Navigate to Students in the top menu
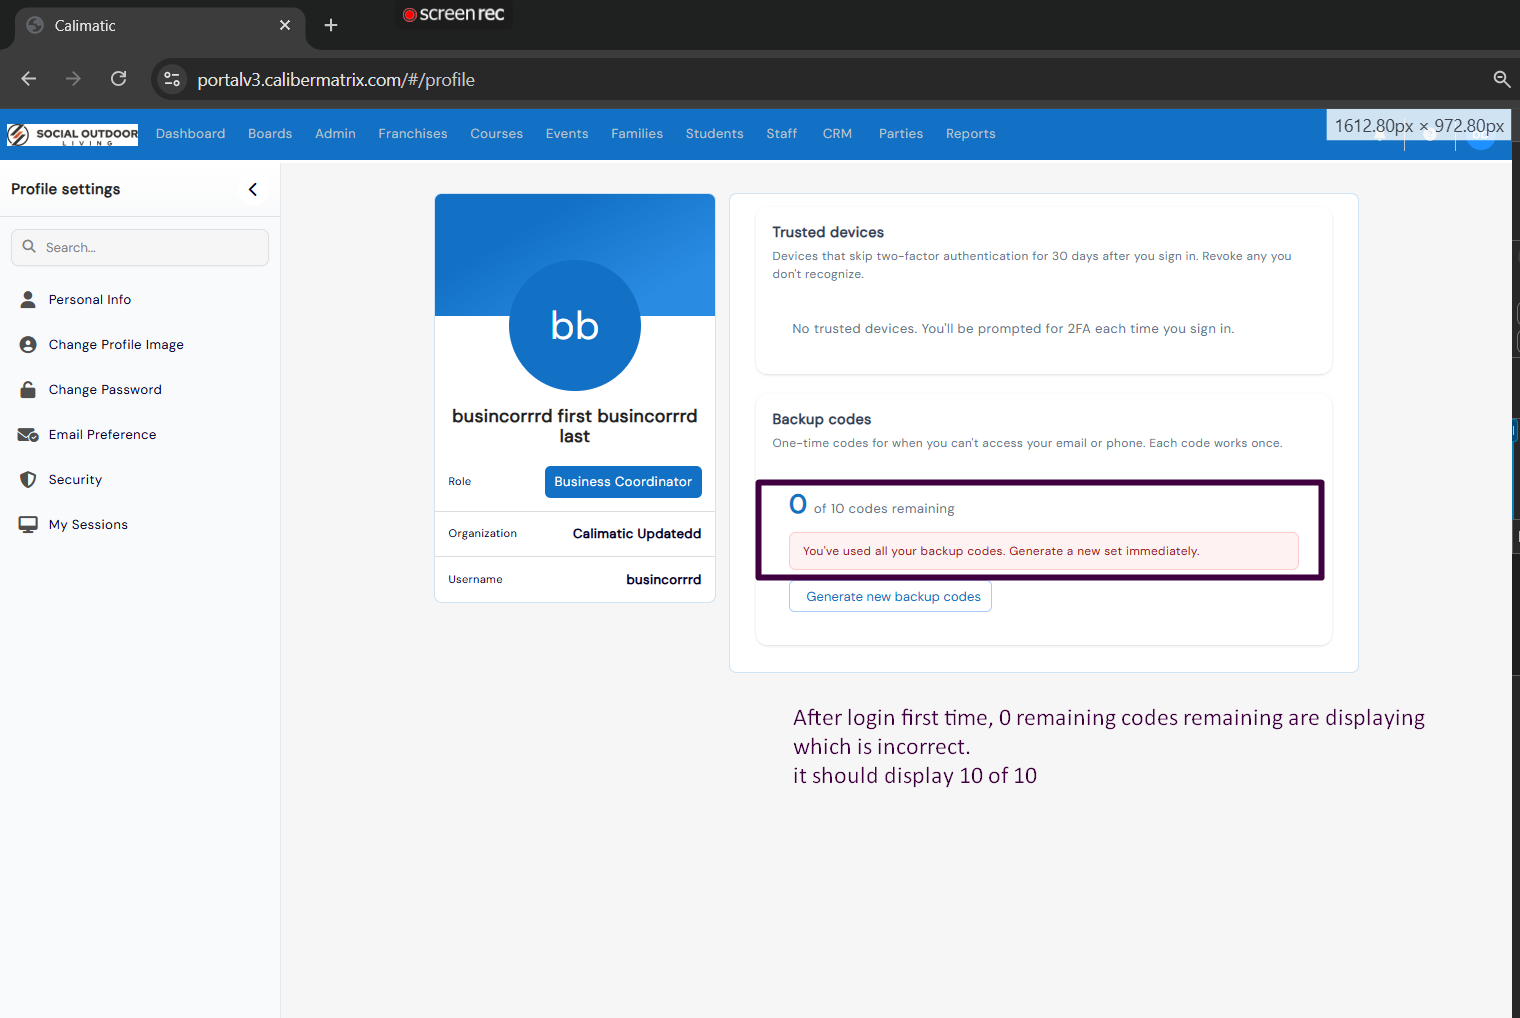The width and height of the screenshot is (1520, 1018). coord(714,134)
